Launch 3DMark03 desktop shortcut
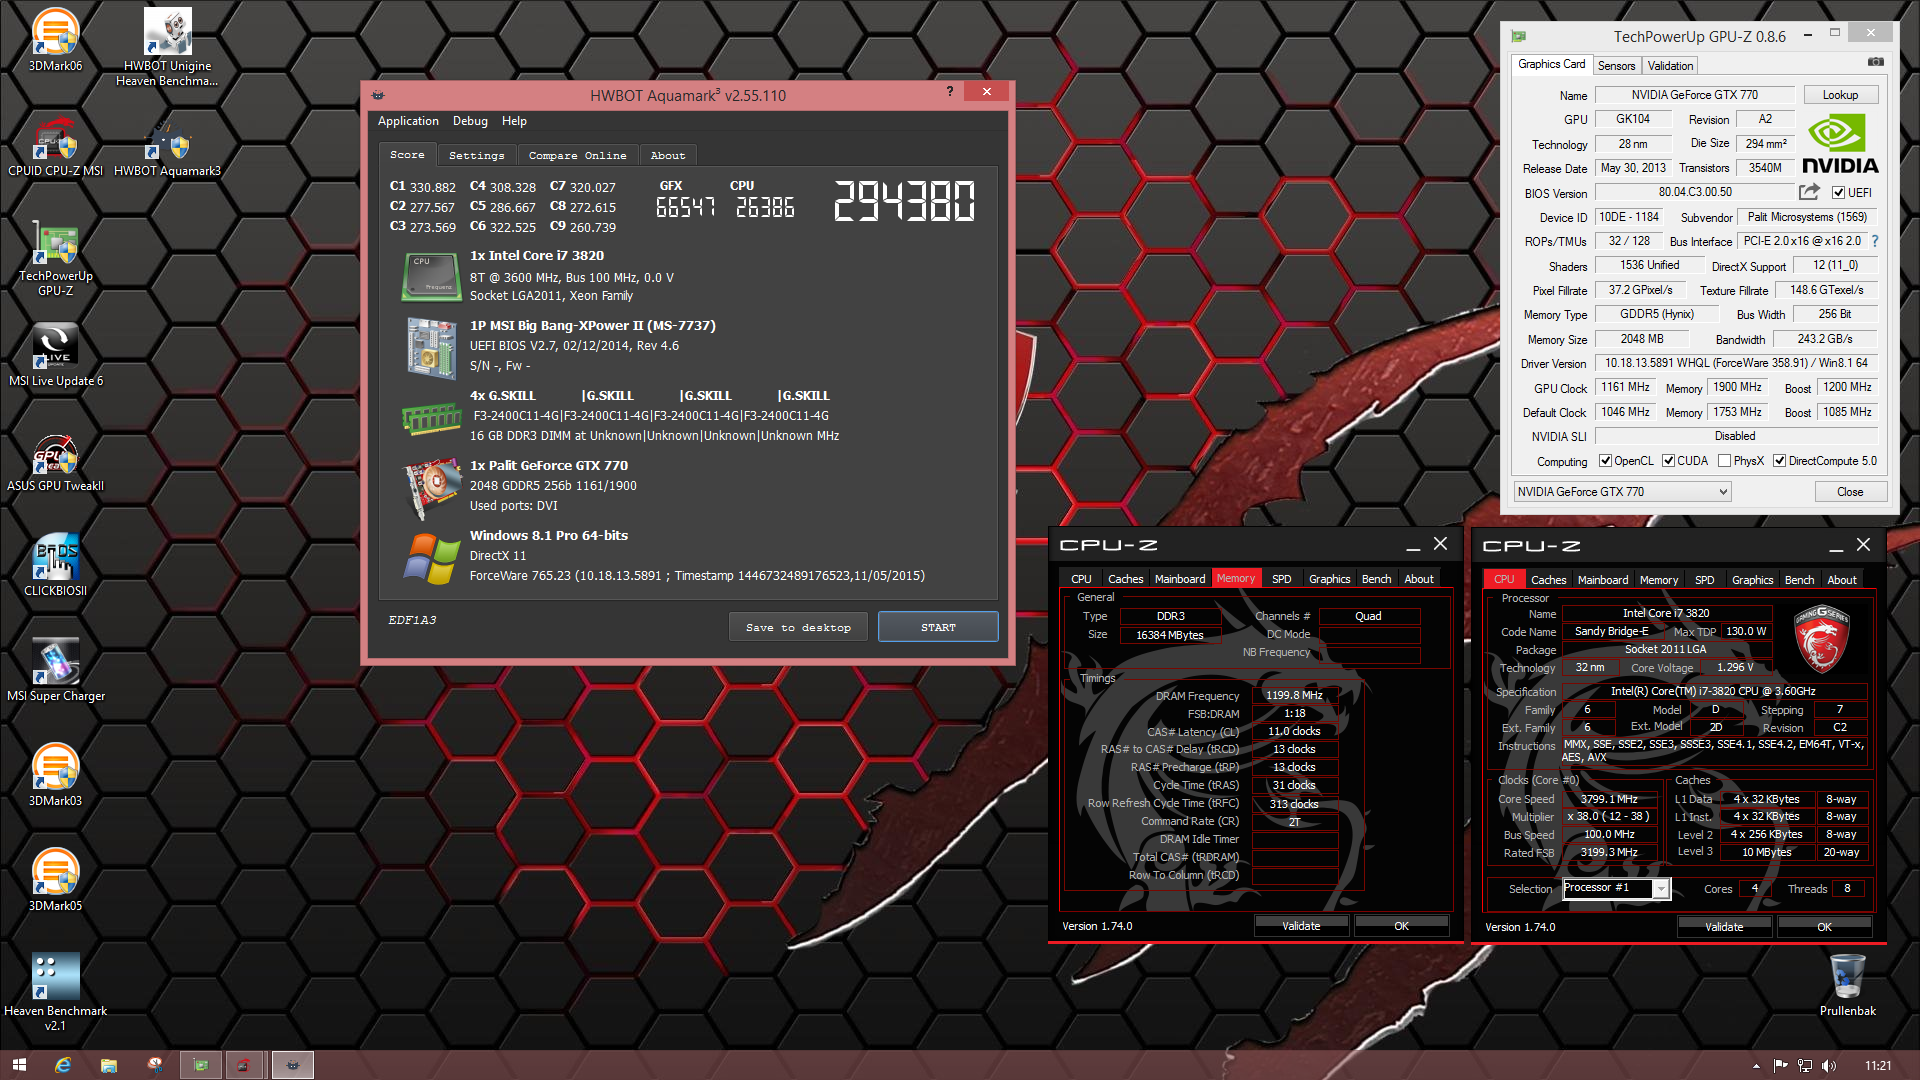1920x1080 pixels. pos(55,775)
